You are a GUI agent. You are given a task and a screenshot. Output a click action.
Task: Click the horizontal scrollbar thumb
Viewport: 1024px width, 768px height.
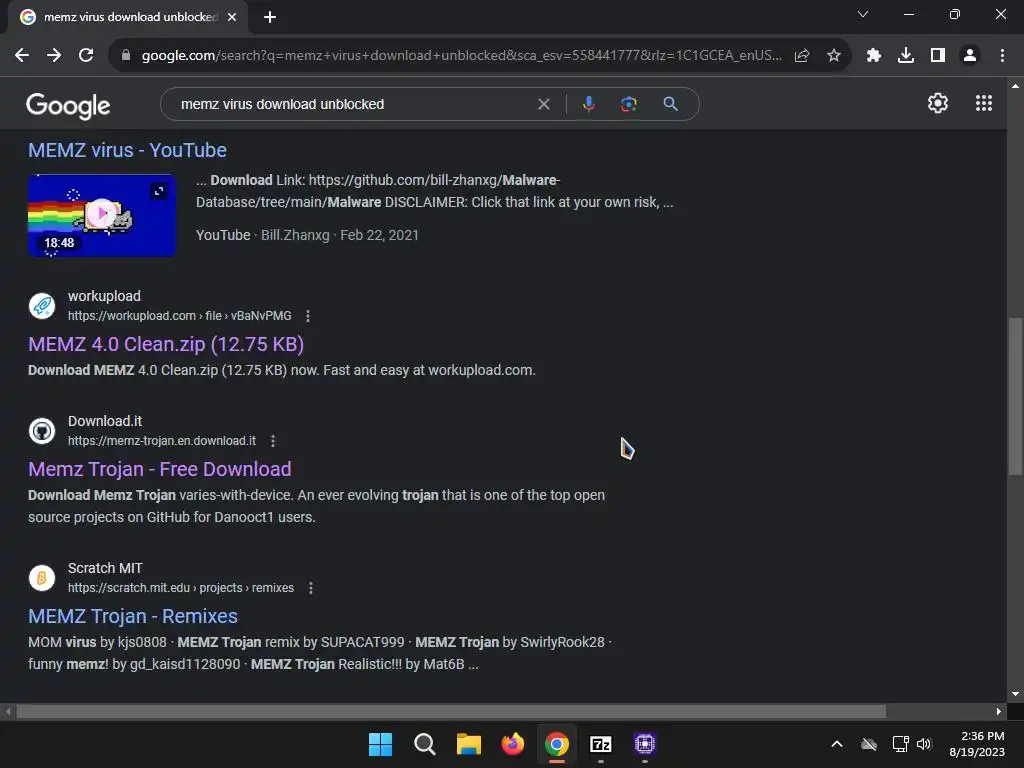point(451,711)
